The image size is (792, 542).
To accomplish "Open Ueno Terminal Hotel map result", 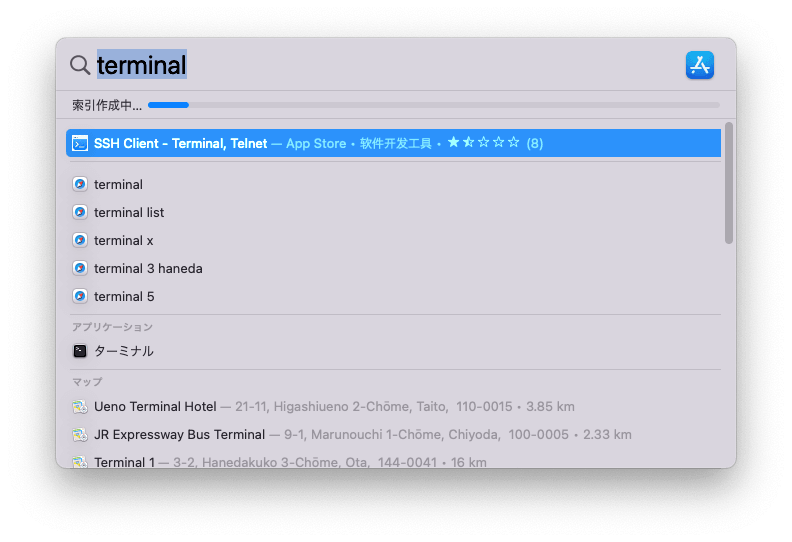I will coord(393,407).
